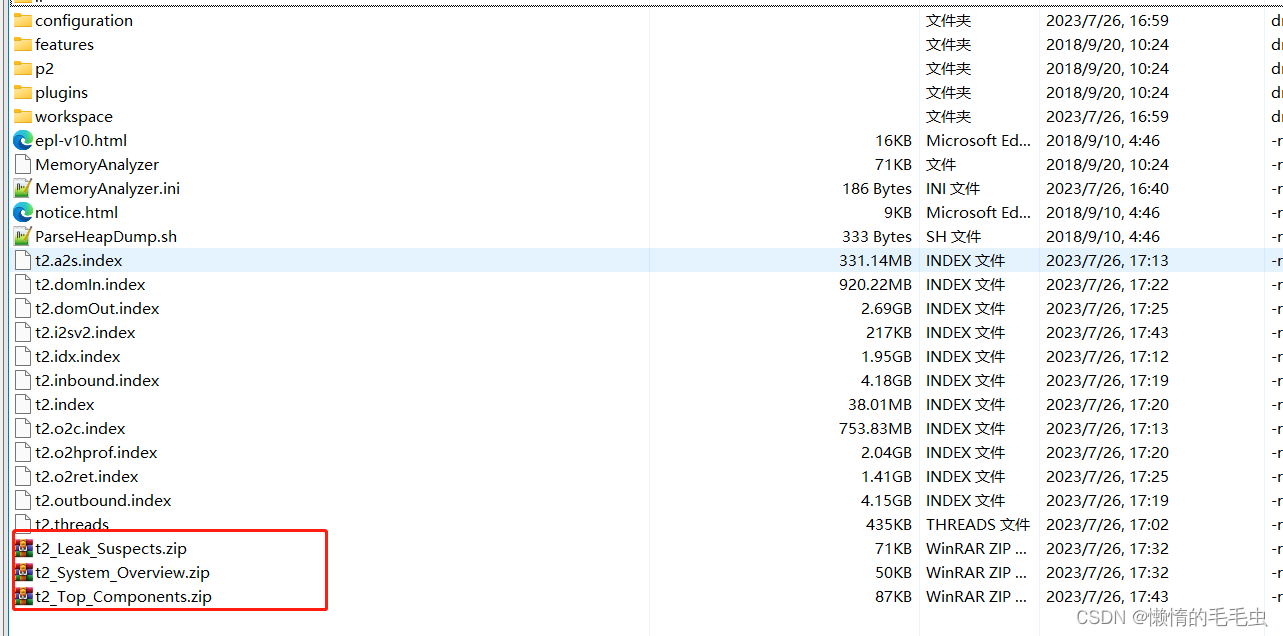
Task: Click the 753.83MB size cell
Action: point(875,428)
